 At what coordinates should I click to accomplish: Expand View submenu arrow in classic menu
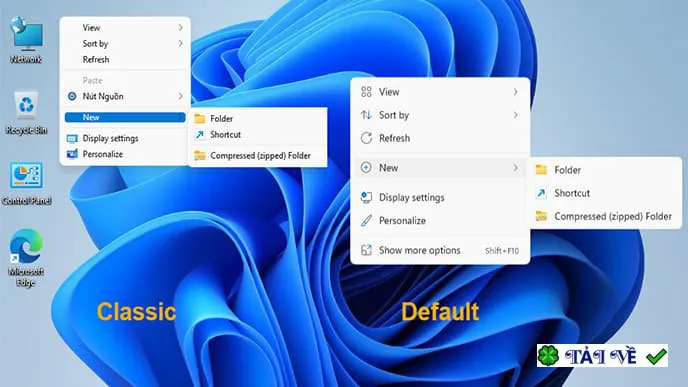point(180,28)
